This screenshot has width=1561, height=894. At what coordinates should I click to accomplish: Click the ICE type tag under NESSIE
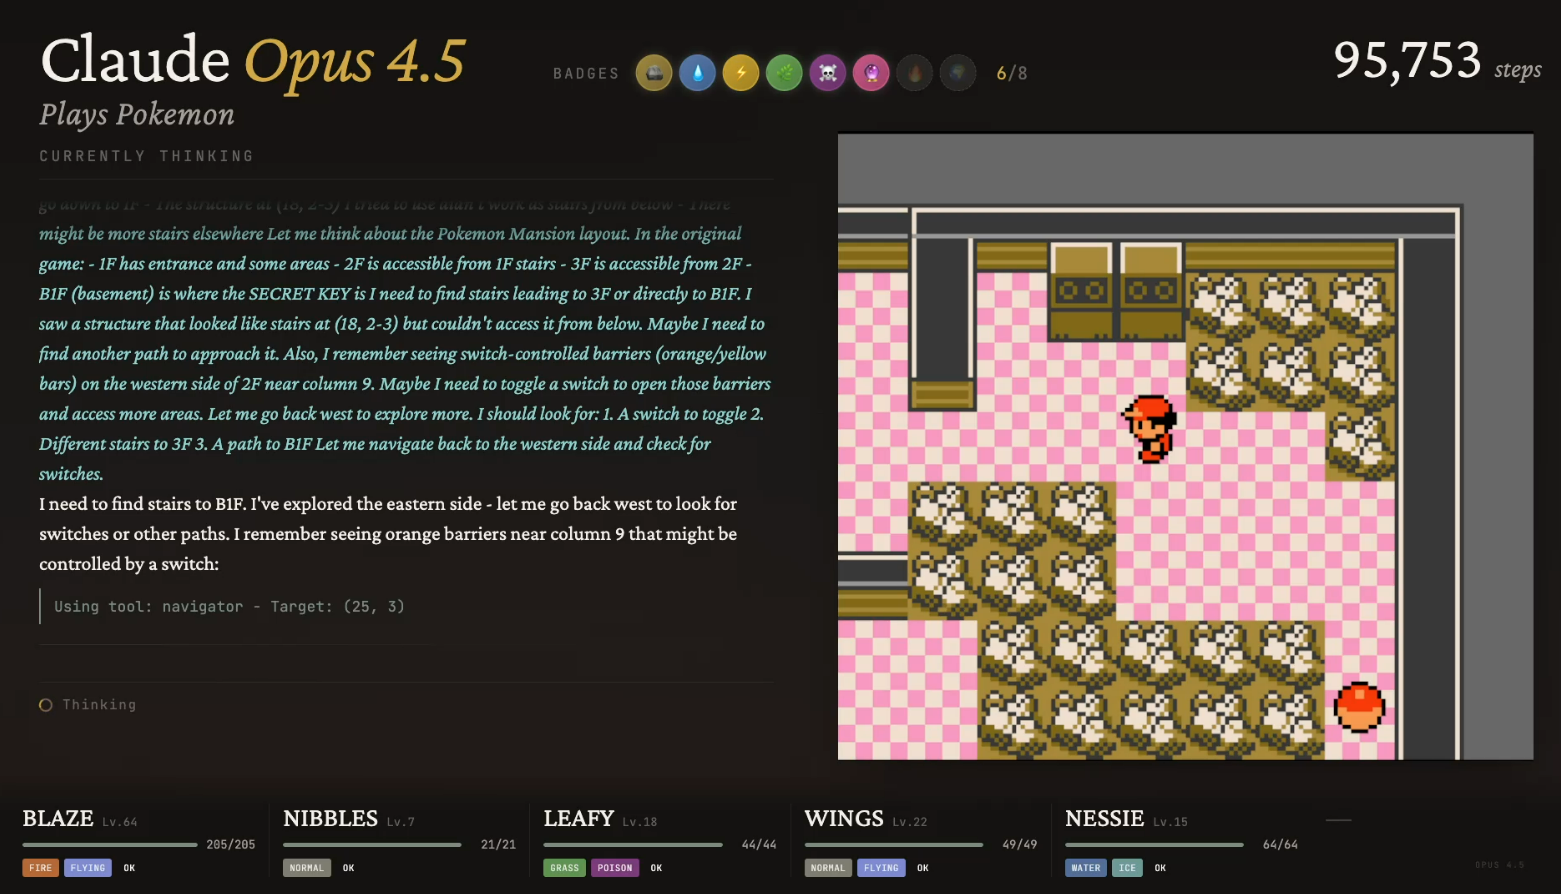pyautogui.click(x=1128, y=868)
